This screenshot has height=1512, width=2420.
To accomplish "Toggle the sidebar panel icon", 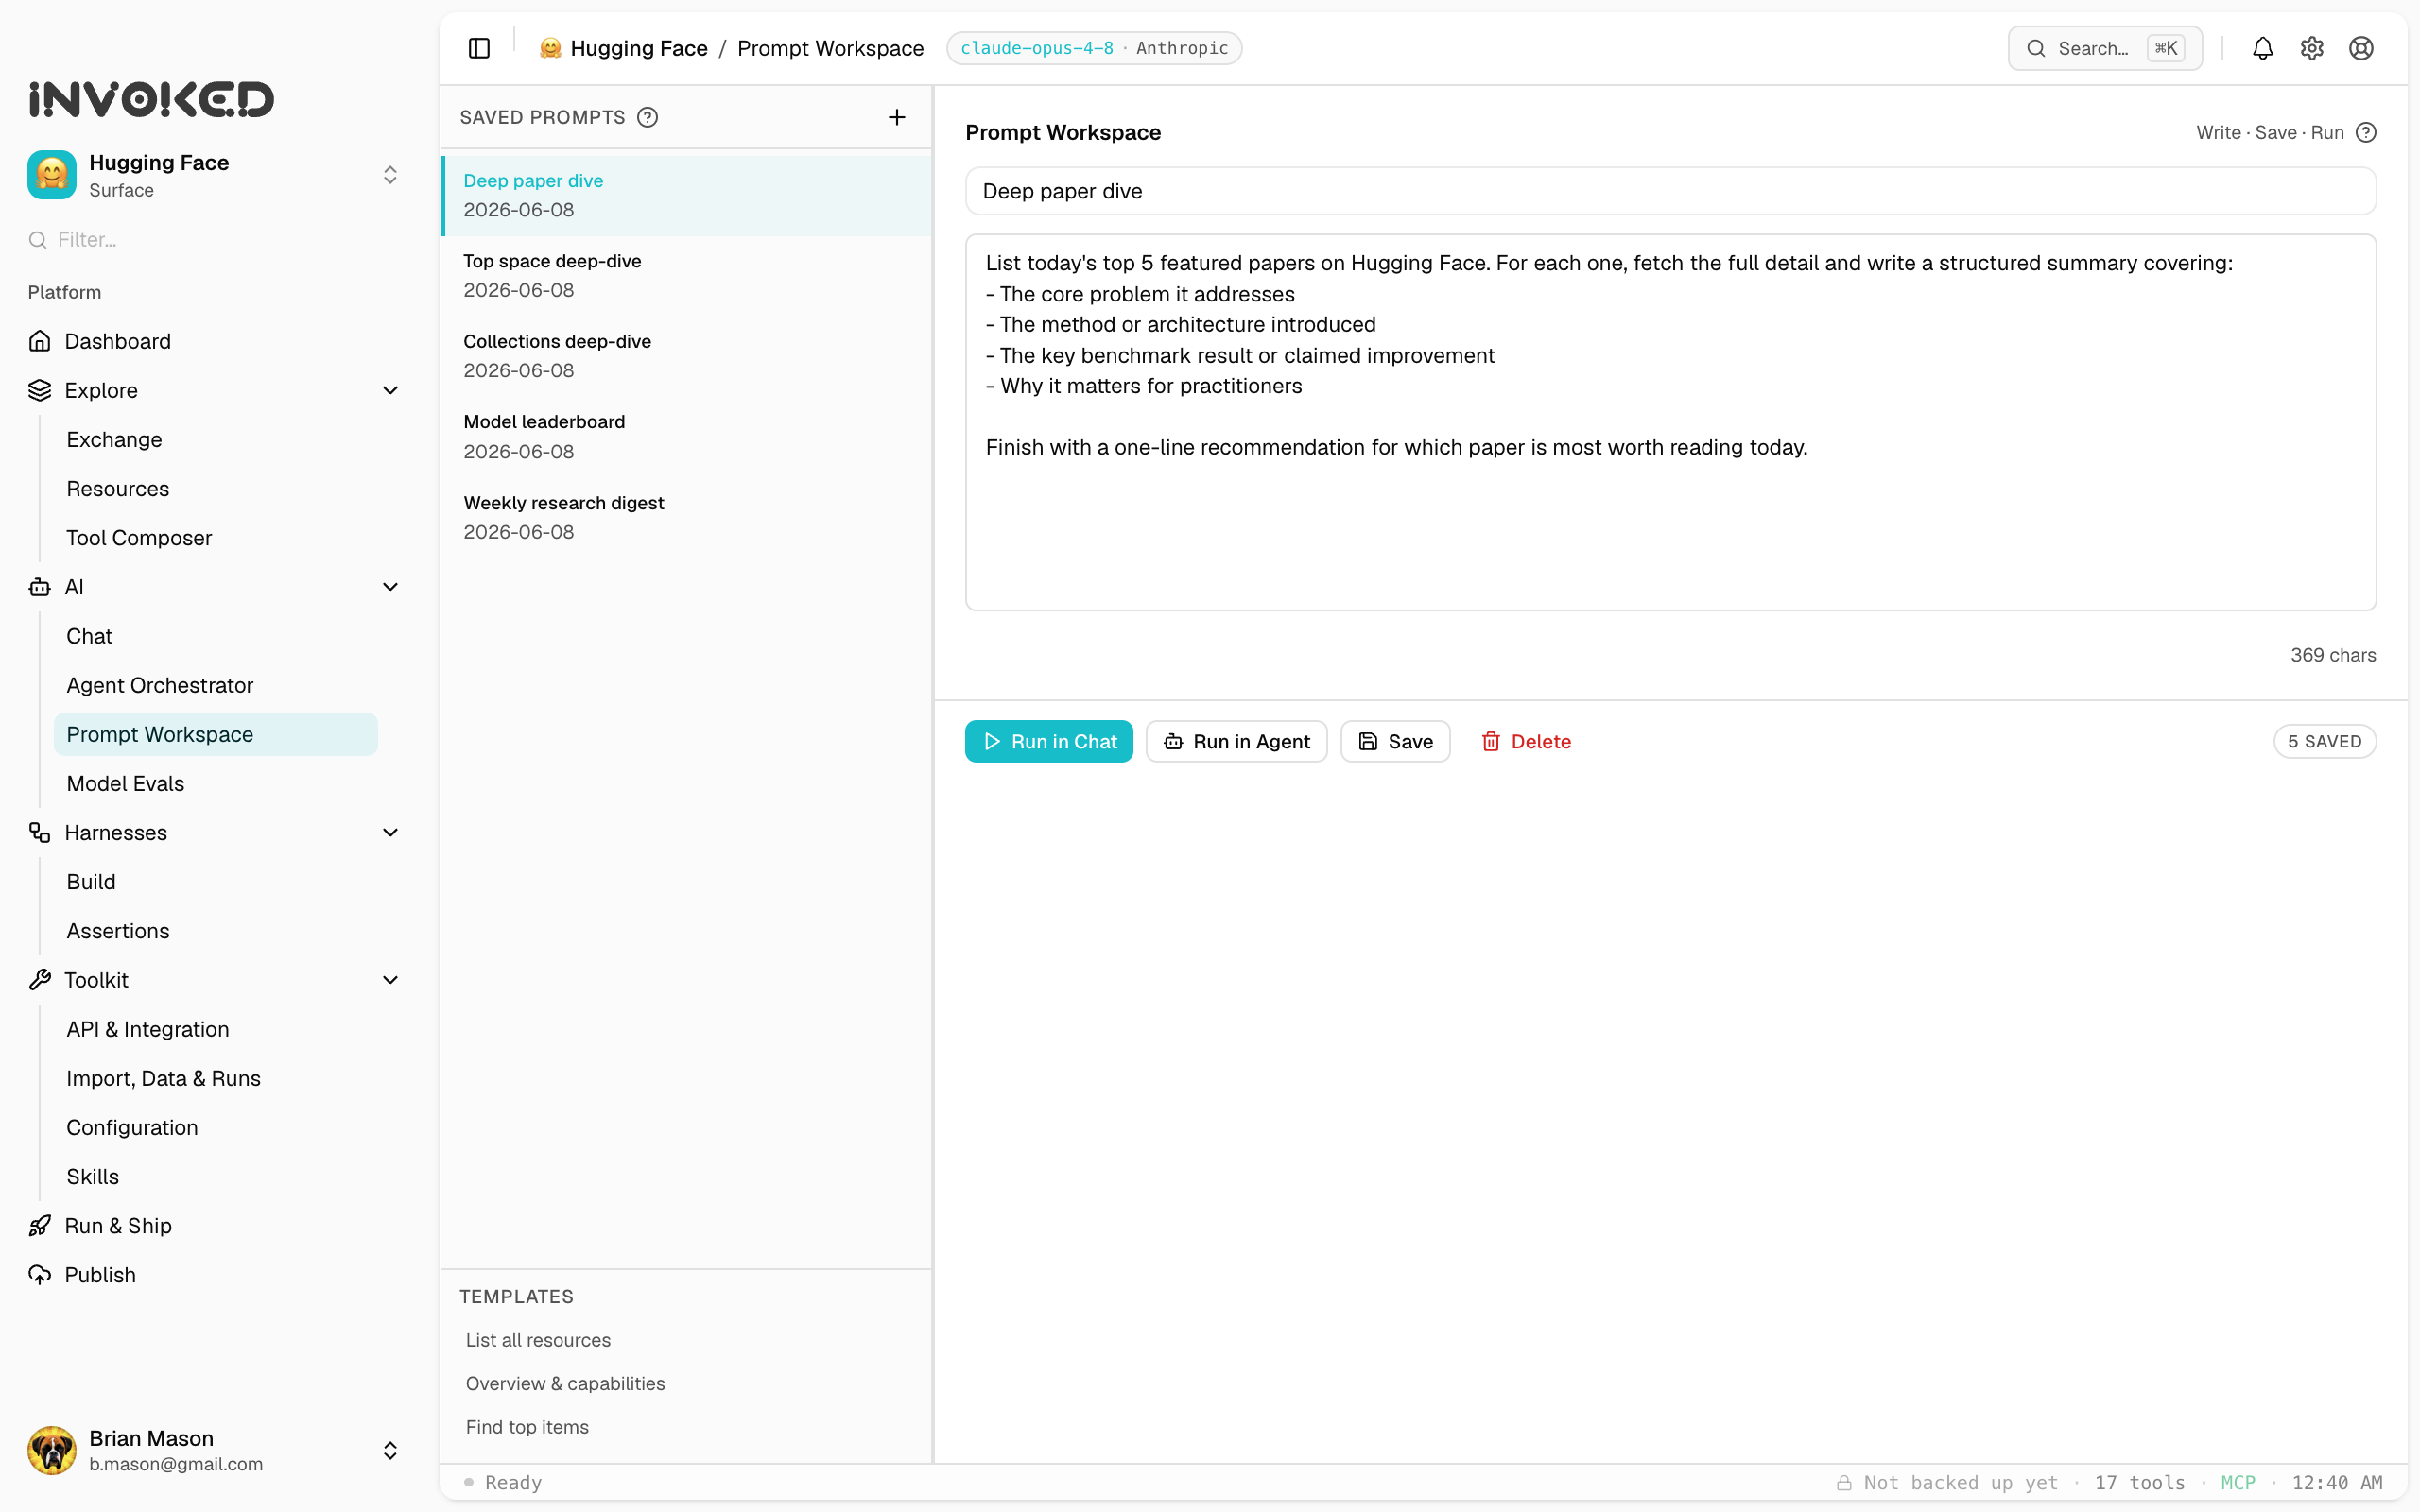I will click(x=479, y=48).
